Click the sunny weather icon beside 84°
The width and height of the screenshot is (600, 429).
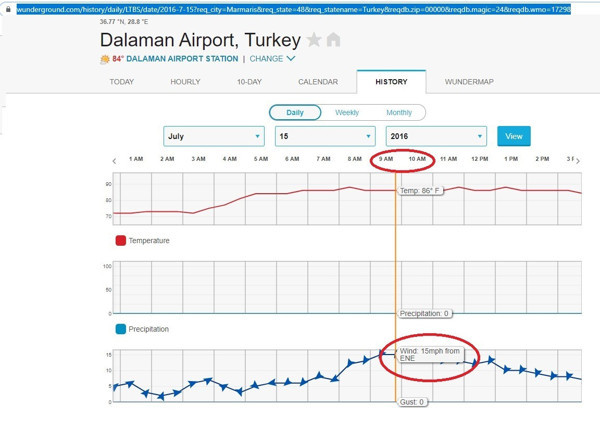(104, 59)
